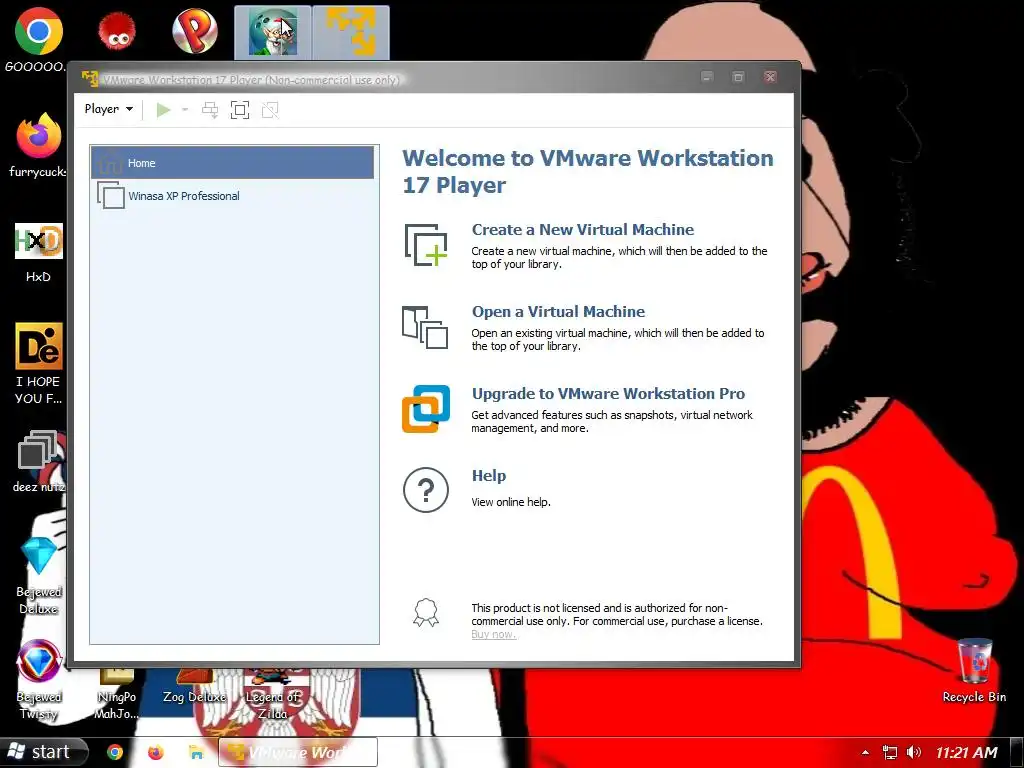This screenshot has width=1024, height=768.
Task: Click the start button
Action: (x=43, y=752)
